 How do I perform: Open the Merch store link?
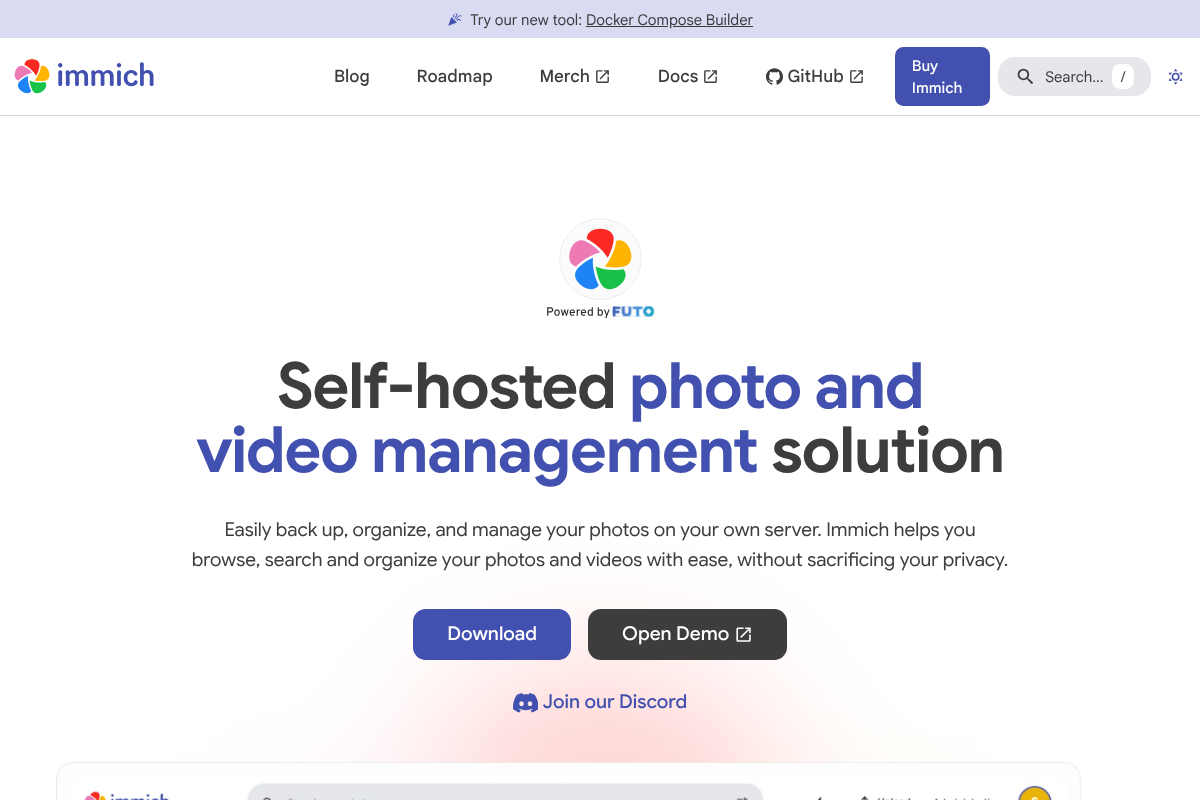575,76
